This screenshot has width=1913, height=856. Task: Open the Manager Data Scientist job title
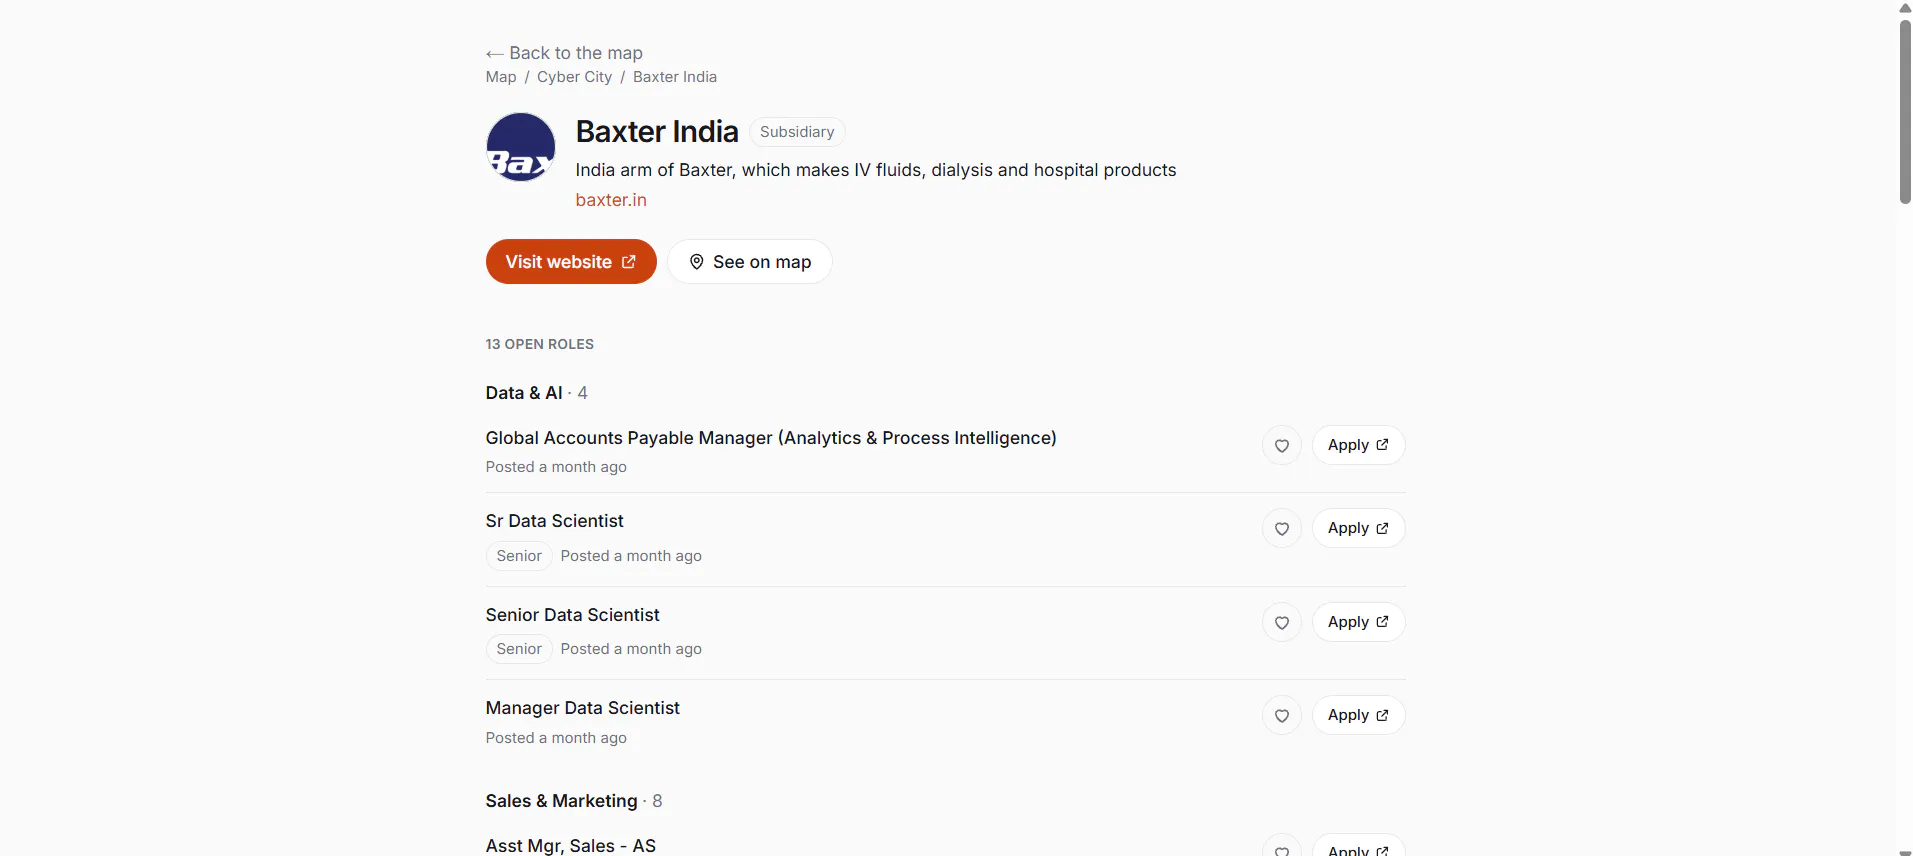583,708
